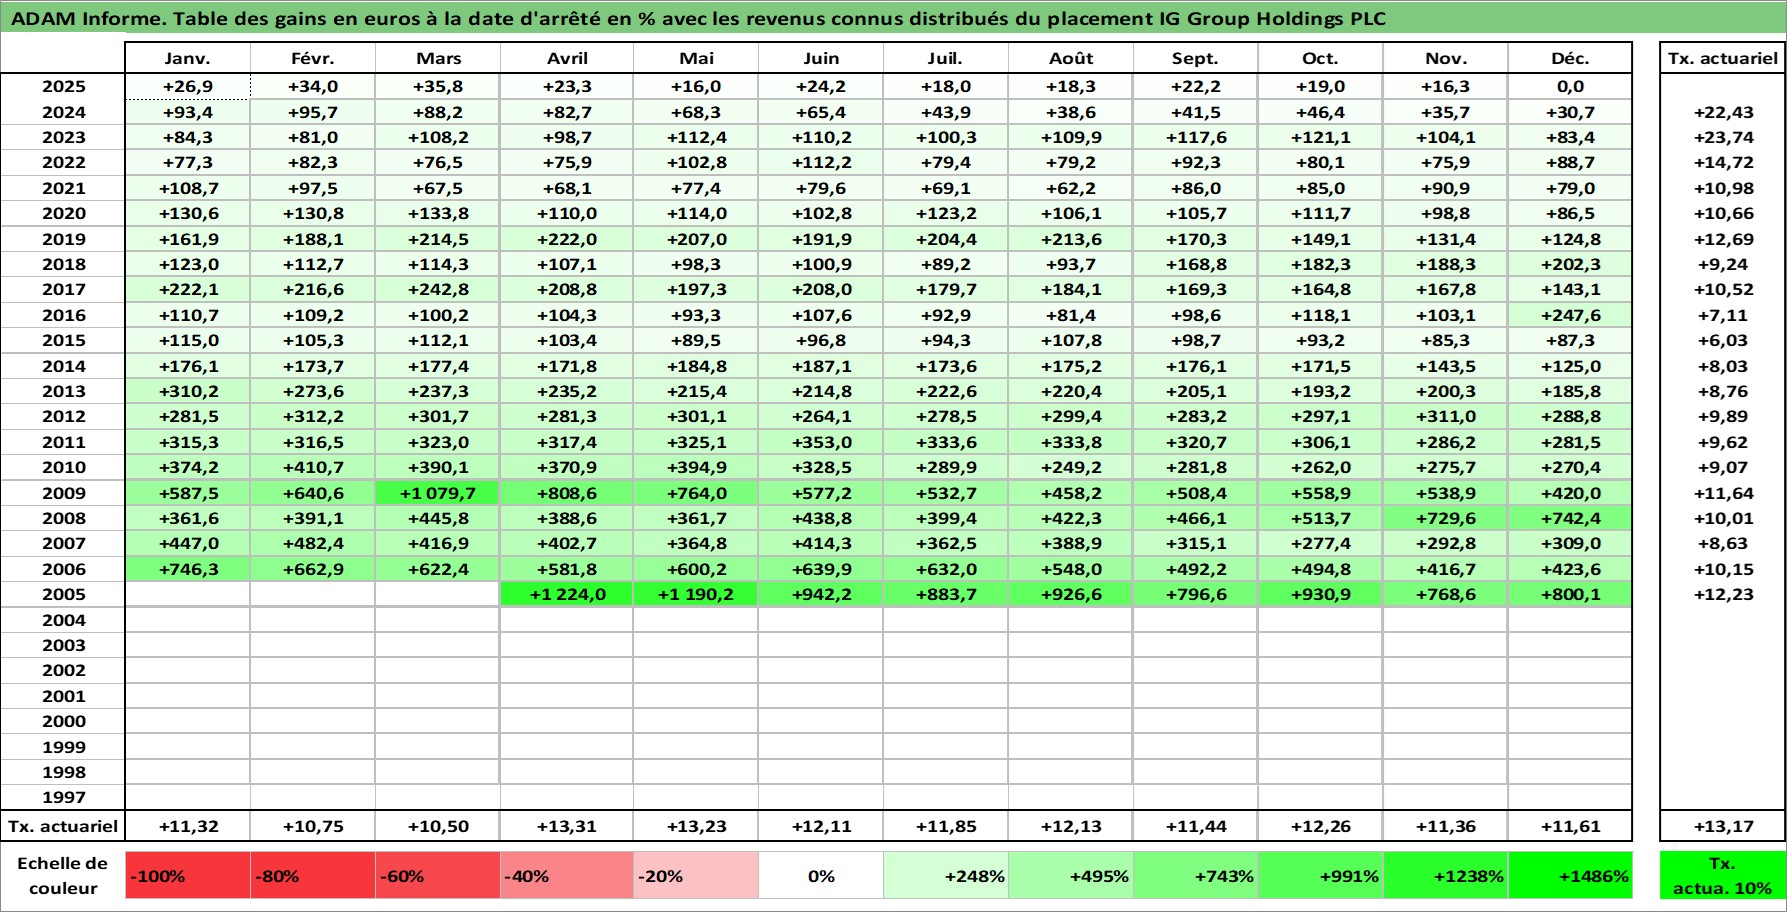Click the cell showing +640,6
The width and height of the screenshot is (1787, 912).
tap(312, 493)
